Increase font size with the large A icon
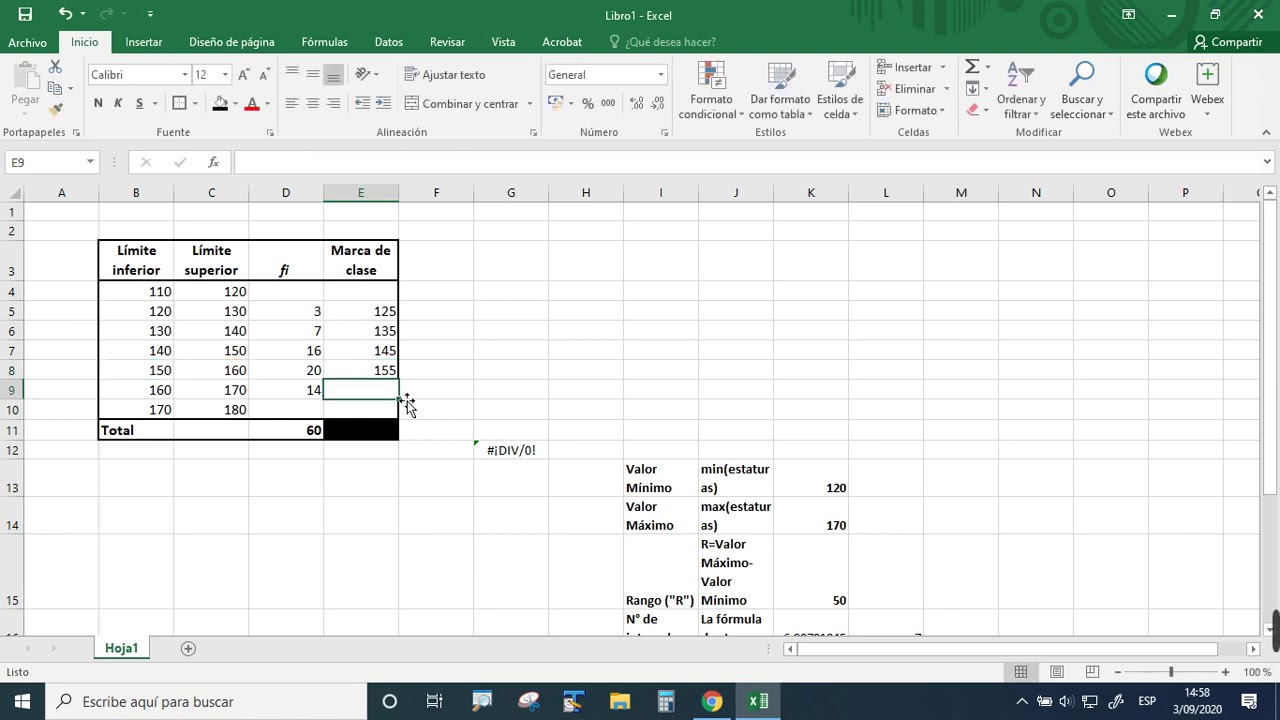This screenshot has width=1280, height=720. [243, 75]
